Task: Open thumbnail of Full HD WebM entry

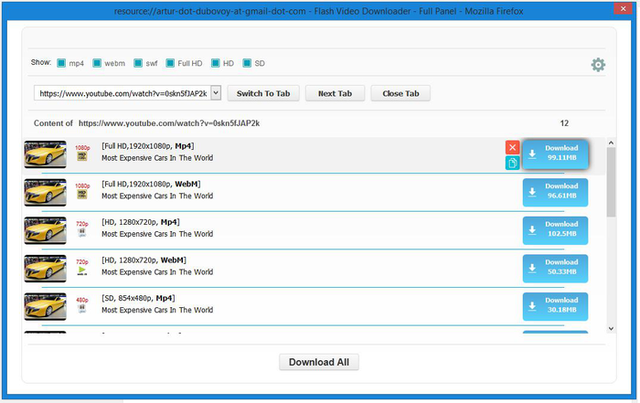Action: pyautogui.click(x=45, y=192)
